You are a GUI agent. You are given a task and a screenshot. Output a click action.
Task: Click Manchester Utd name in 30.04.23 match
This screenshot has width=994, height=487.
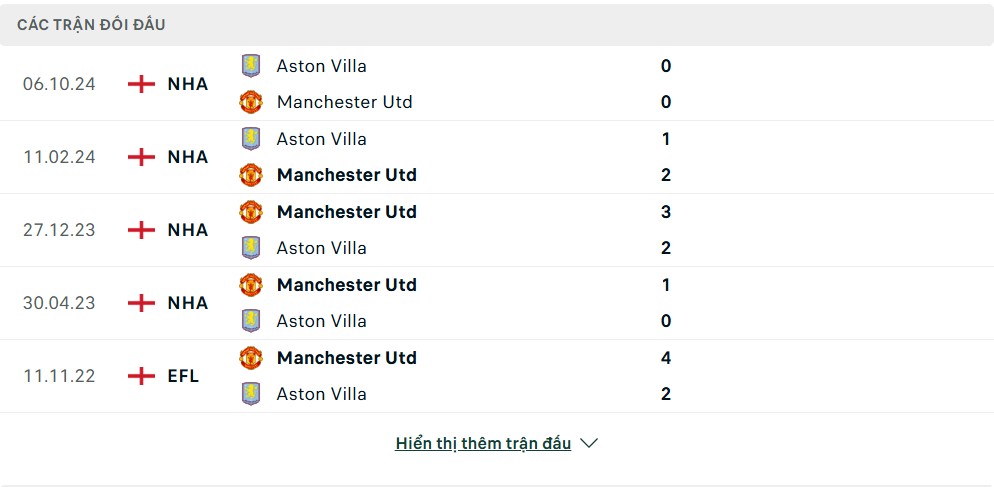tap(347, 285)
